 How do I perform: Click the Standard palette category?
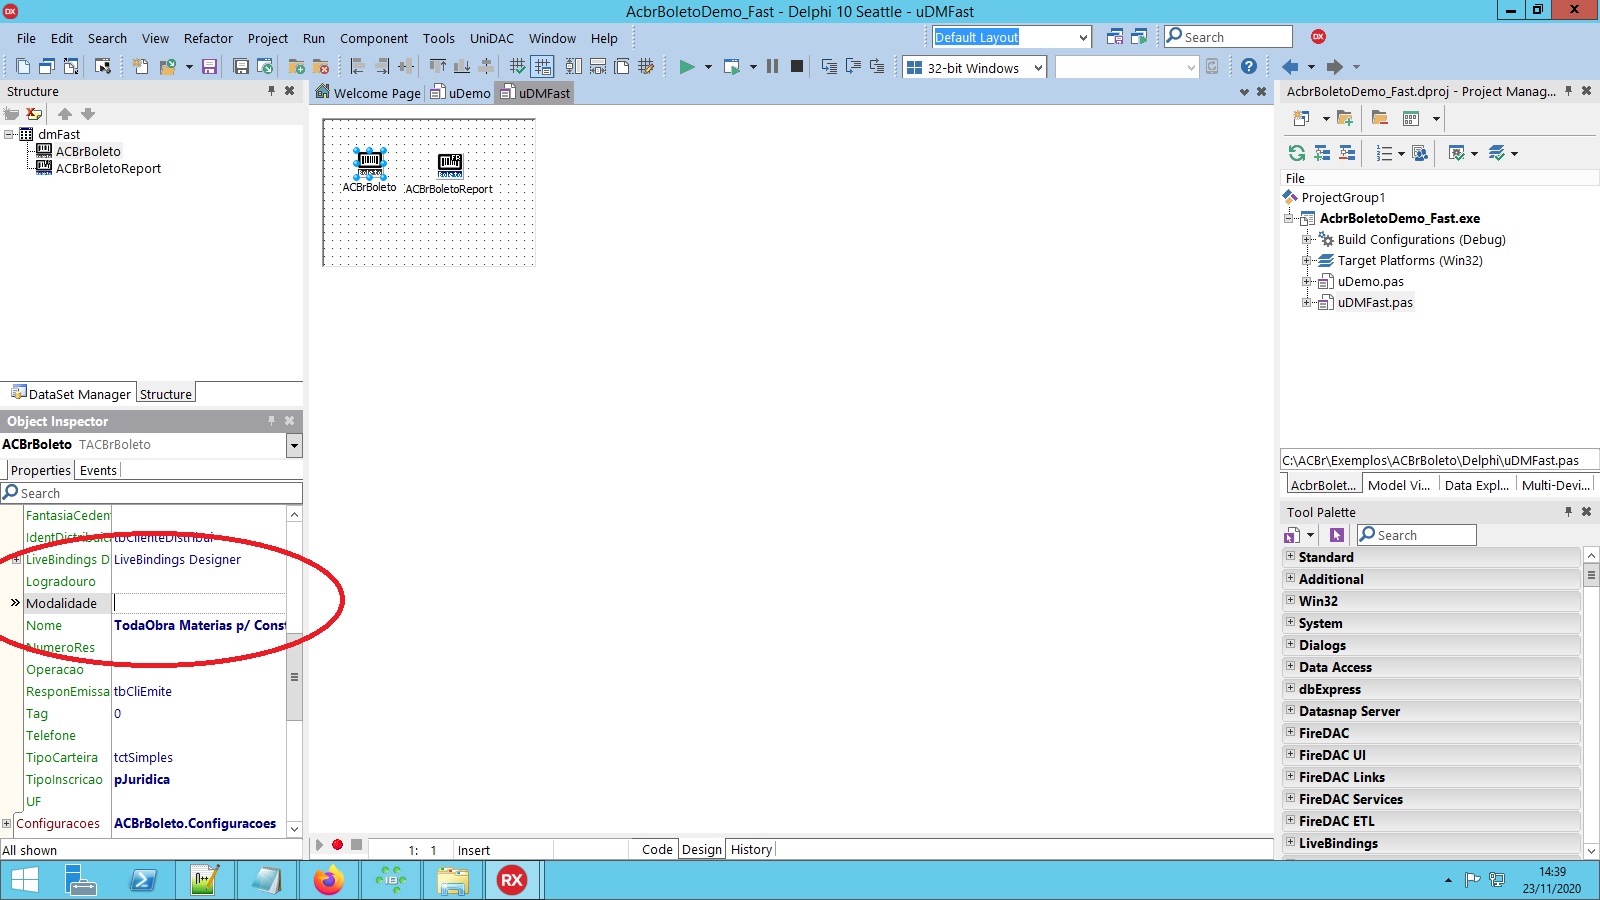coord(1431,557)
